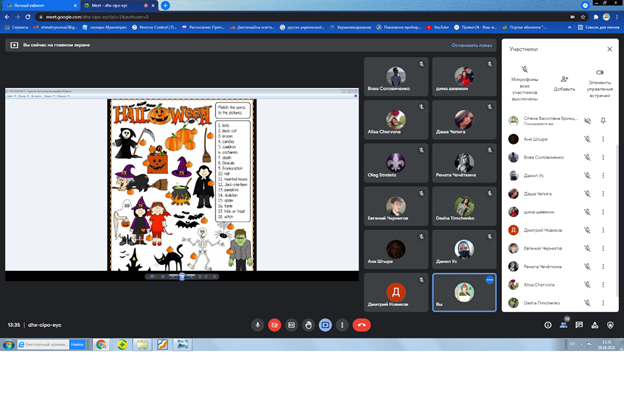The height and width of the screenshot is (416, 624).
Task: Open the Сервисы bookmark
Action: pos(16,27)
